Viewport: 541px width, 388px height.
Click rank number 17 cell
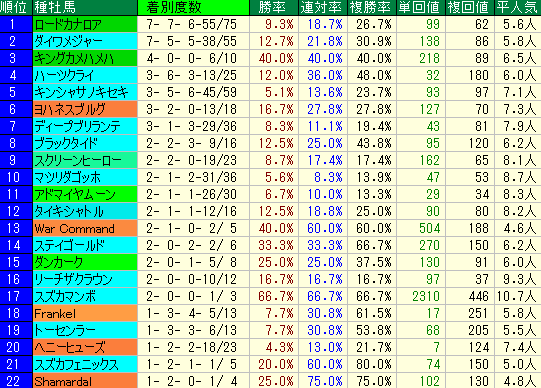[x=16, y=296]
